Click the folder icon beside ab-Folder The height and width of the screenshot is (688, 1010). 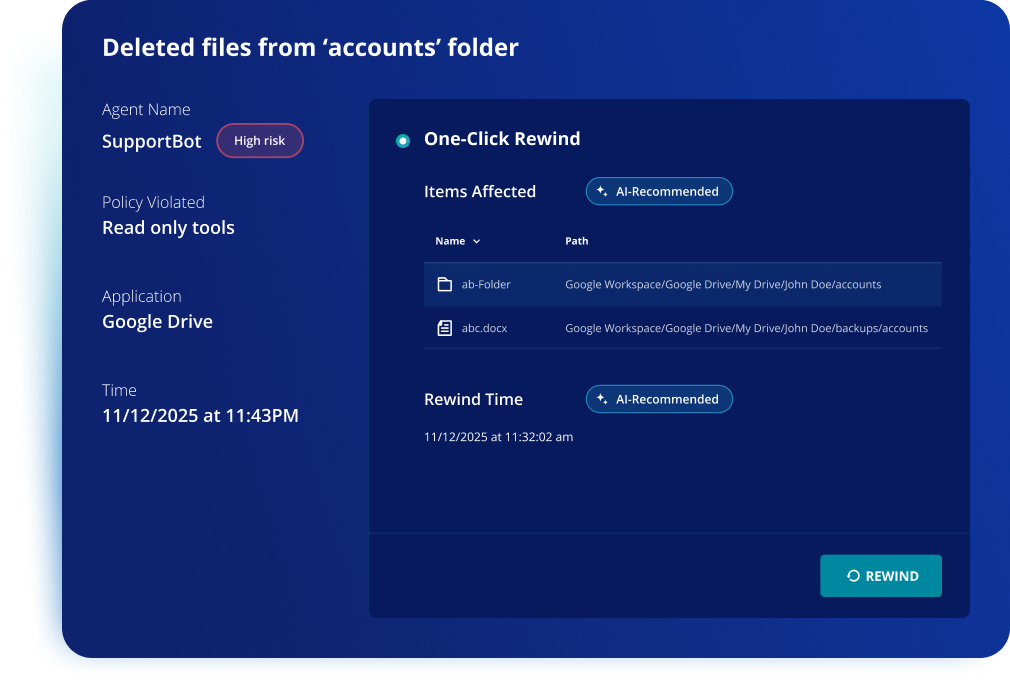coord(445,285)
